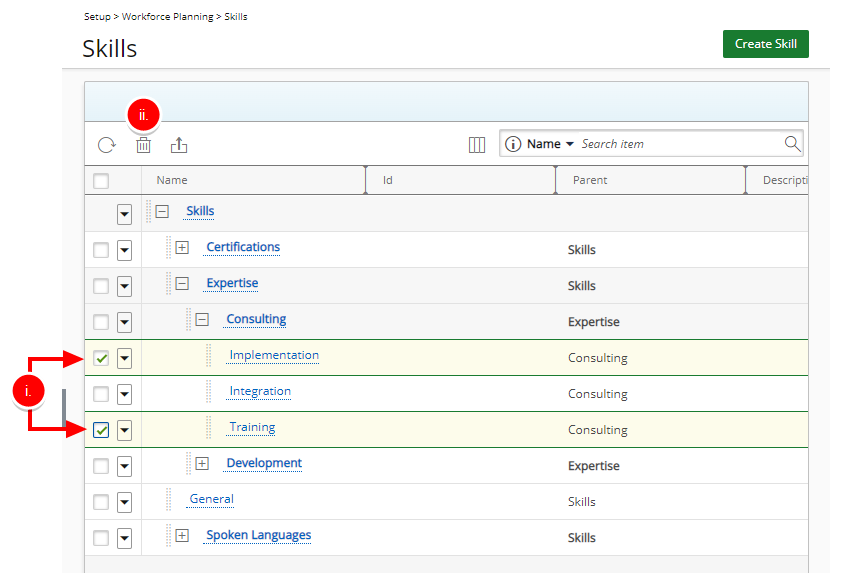The height and width of the screenshot is (585, 842).
Task: Expand the Certifications node
Action: (182, 247)
